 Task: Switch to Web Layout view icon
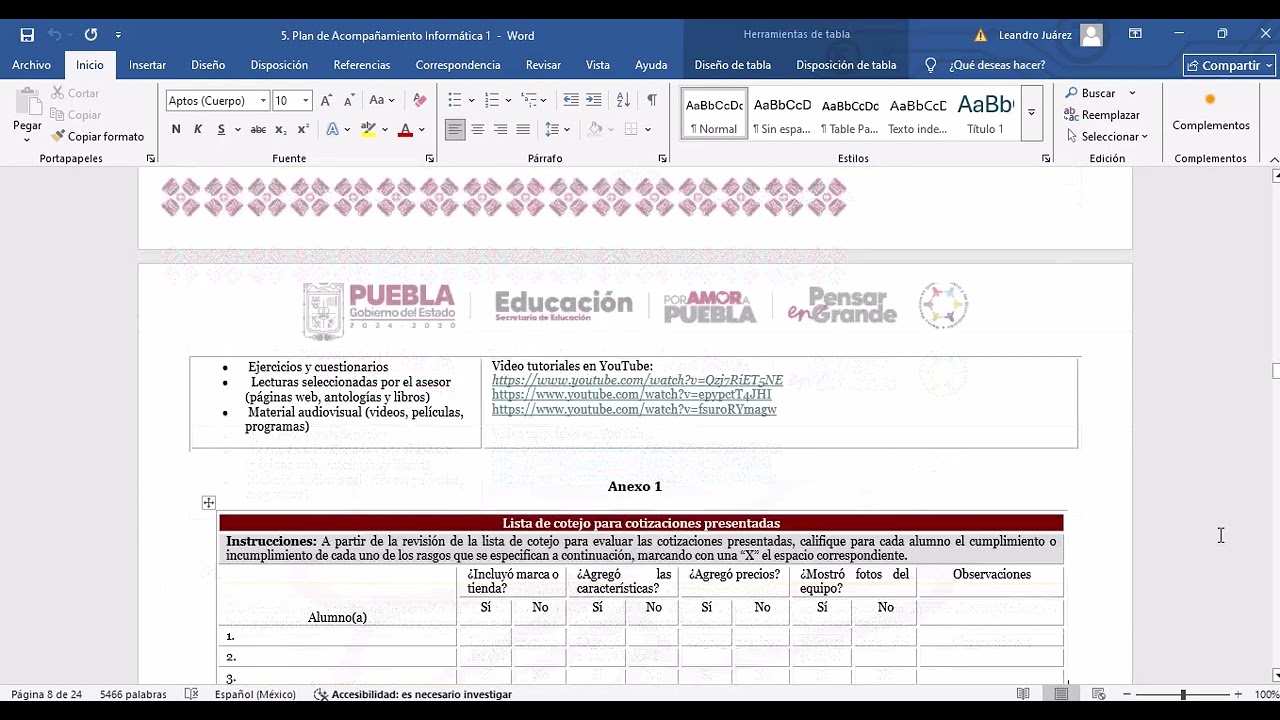click(1098, 694)
